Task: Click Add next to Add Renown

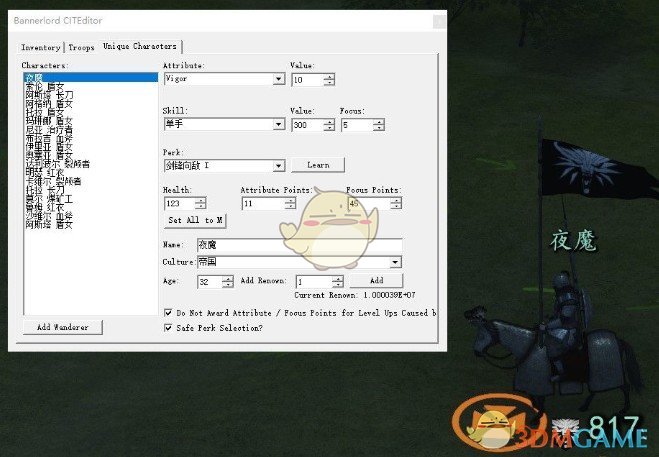Action: 376,280
